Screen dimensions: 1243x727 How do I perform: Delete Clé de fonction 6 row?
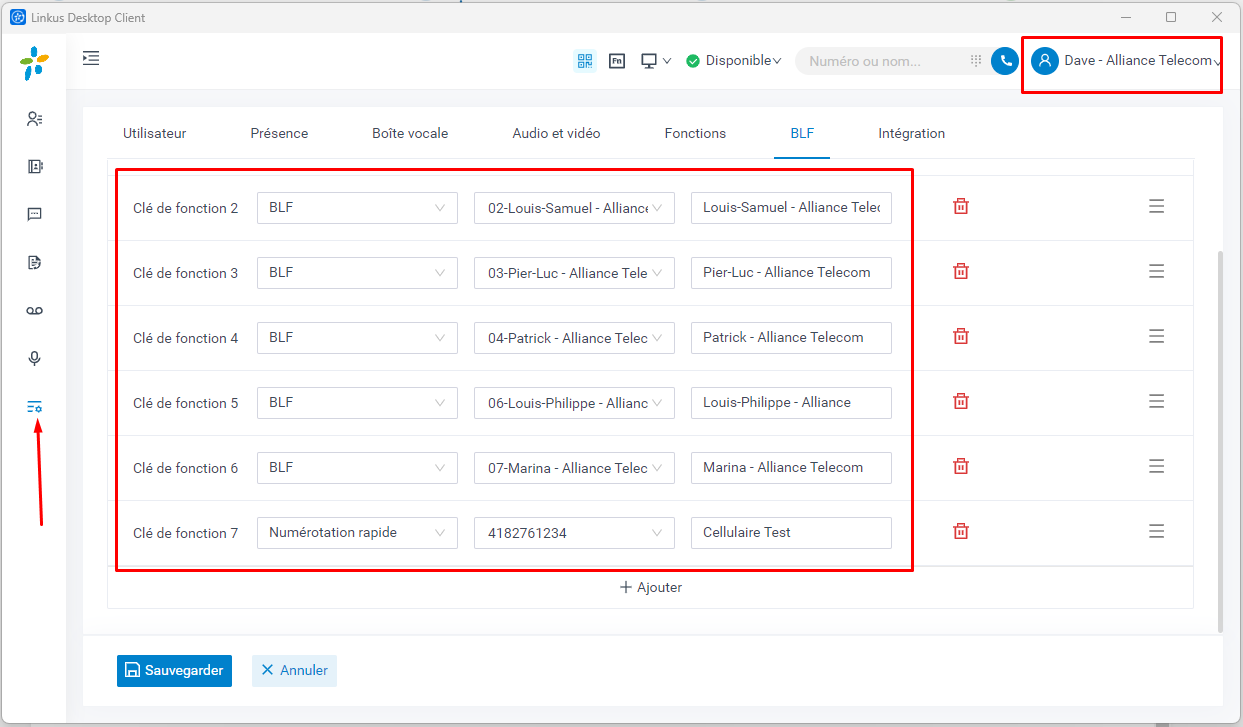(961, 466)
